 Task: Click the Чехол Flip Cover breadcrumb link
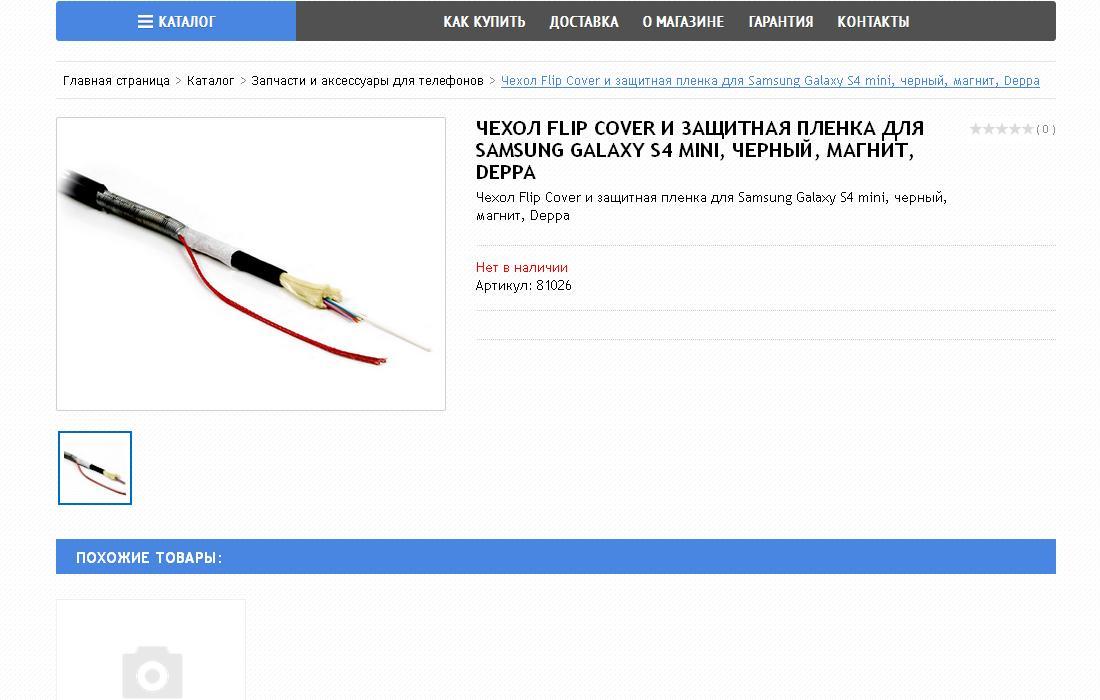770,81
